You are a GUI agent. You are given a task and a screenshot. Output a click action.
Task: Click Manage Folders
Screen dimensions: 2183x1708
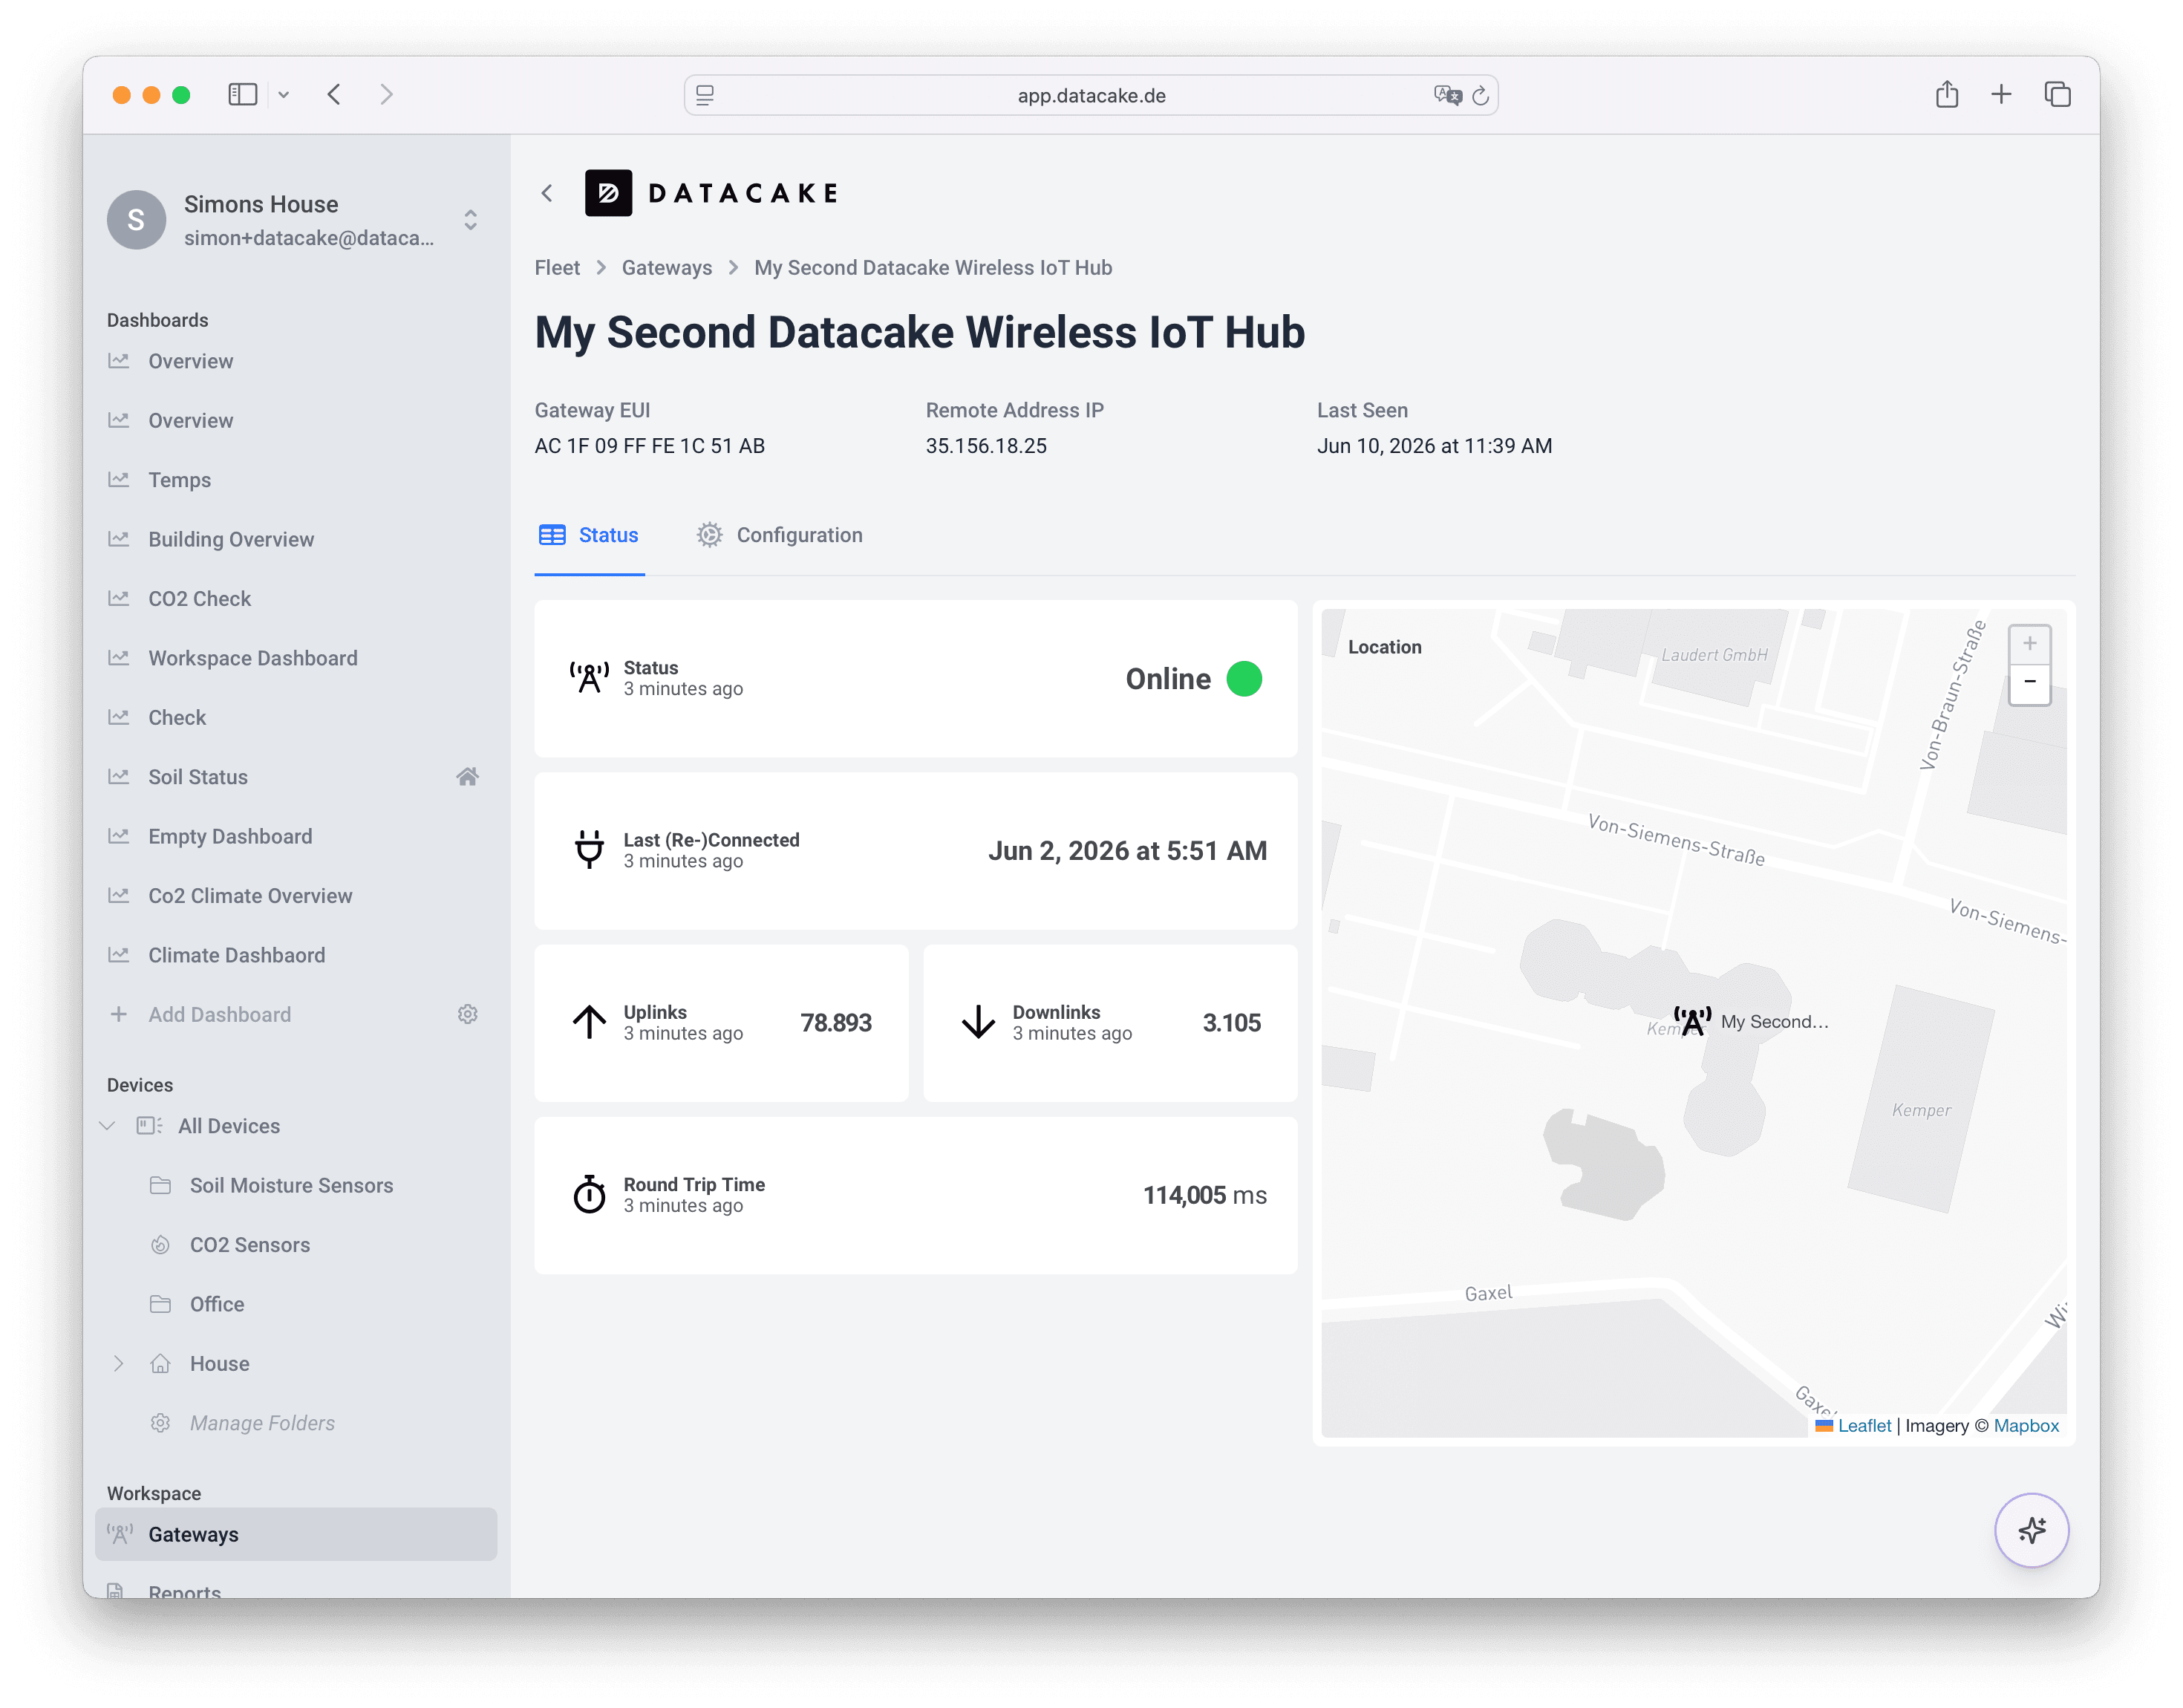(x=262, y=1423)
